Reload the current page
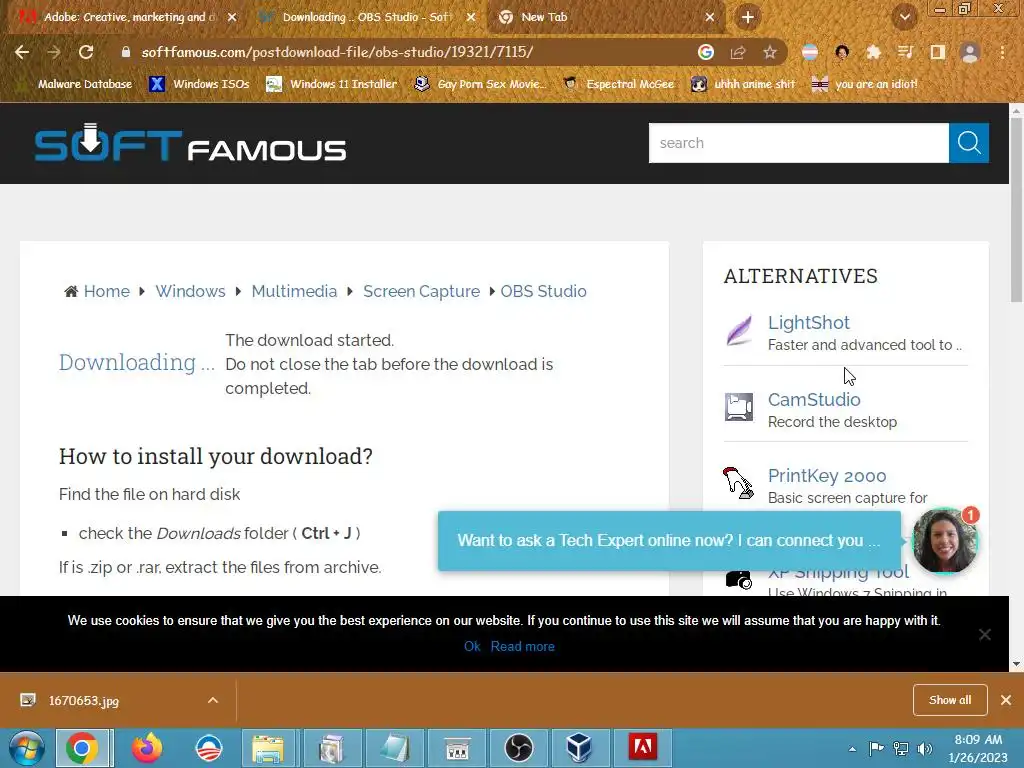Image resolution: width=1024 pixels, height=768 pixels. coord(86,52)
